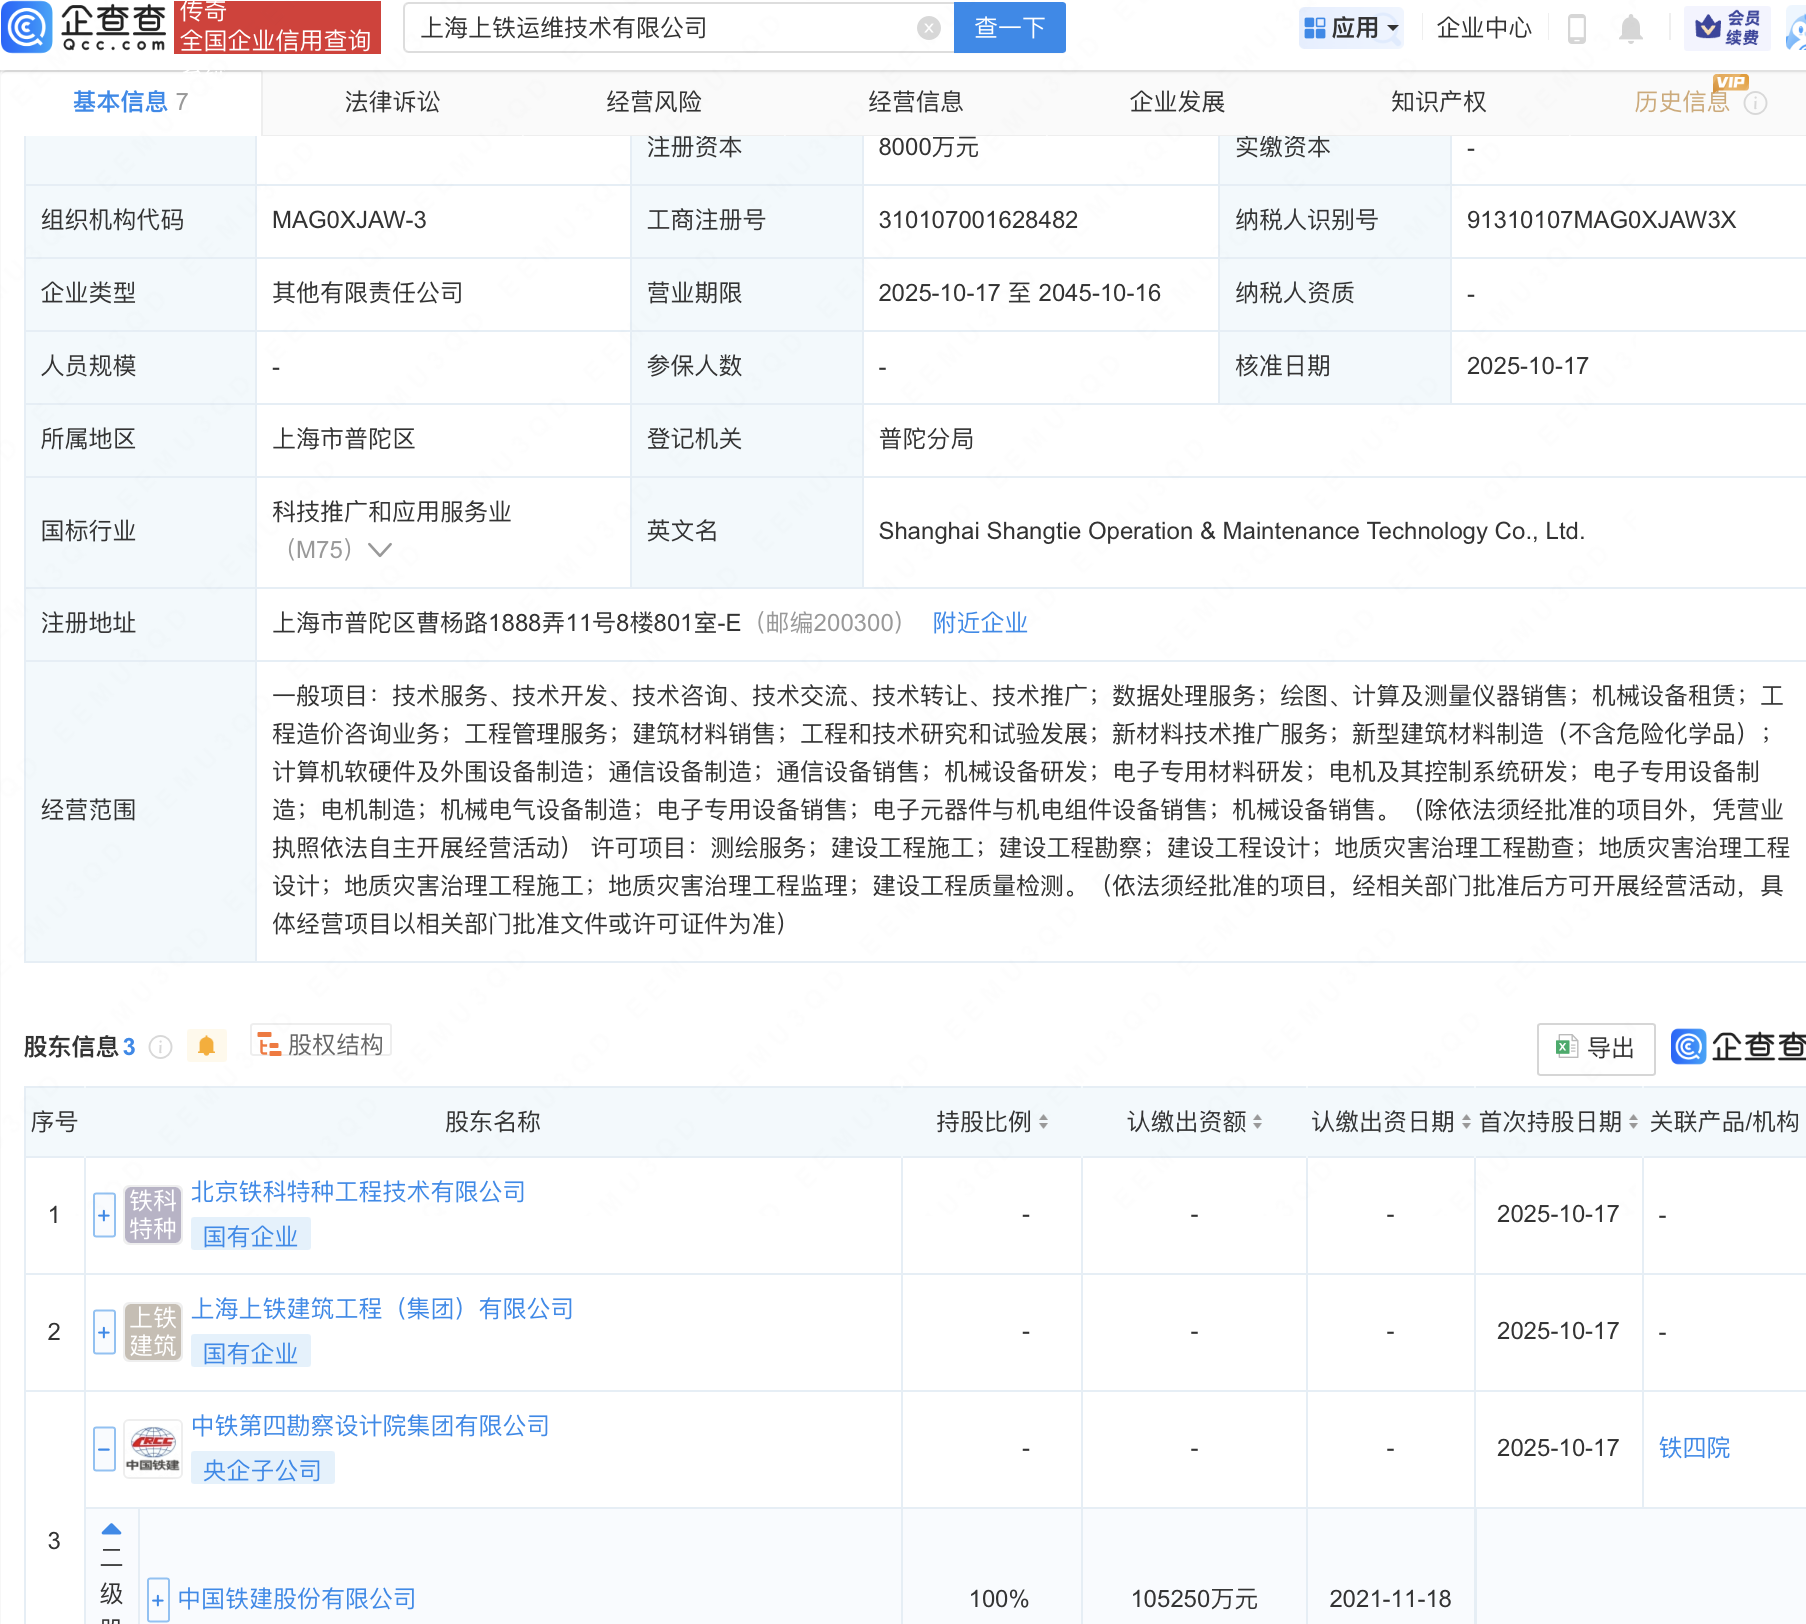The width and height of the screenshot is (1806, 1624).
Task: Click the company name search input field
Action: pyautogui.click(x=660, y=28)
